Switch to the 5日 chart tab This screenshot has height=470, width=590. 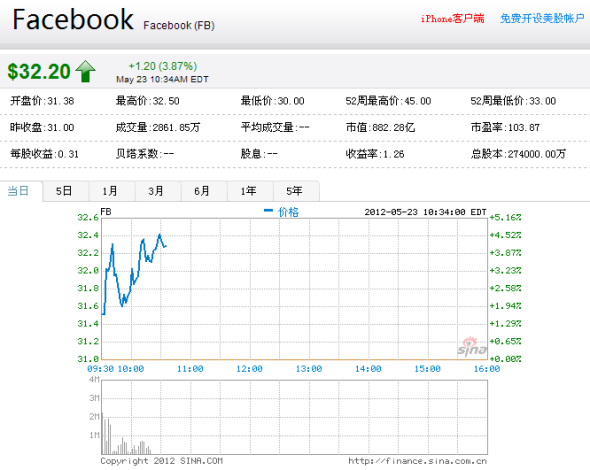pyautogui.click(x=65, y=191)
